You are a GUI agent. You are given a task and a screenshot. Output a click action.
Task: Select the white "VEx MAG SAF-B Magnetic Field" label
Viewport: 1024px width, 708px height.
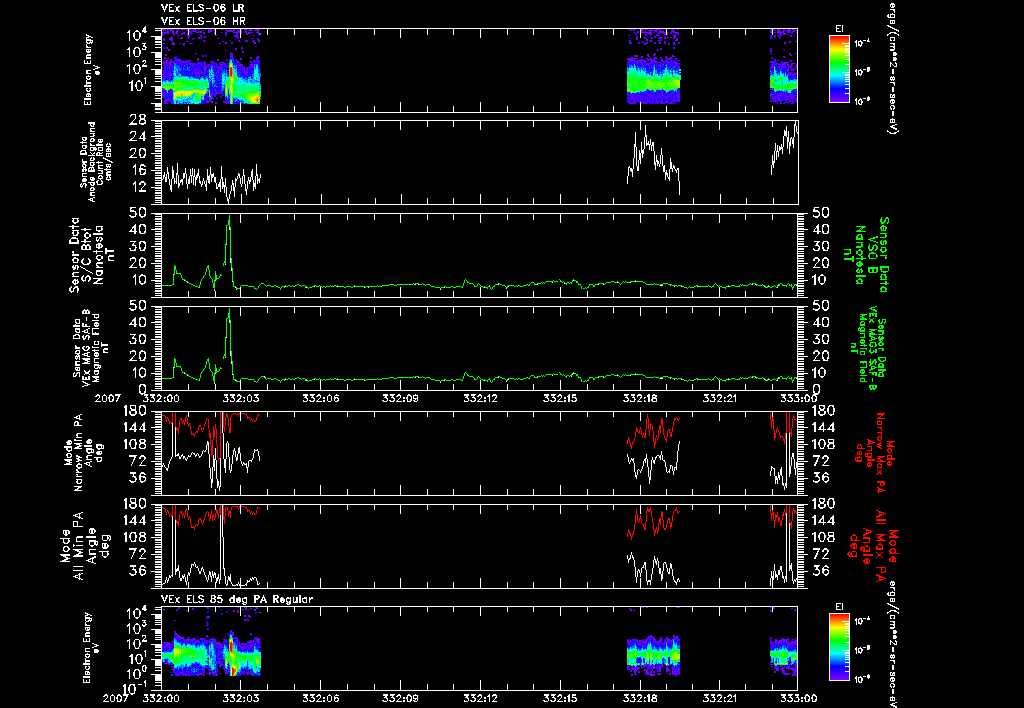[90, 347]
